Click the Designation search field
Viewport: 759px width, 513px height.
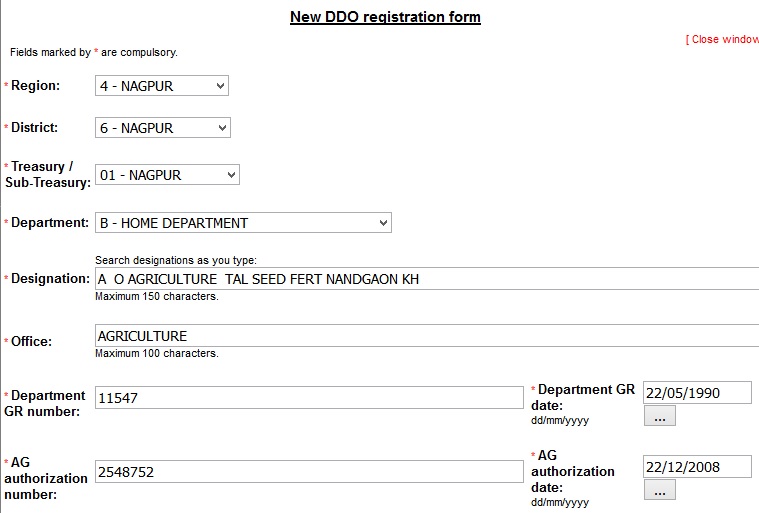[x=426, y=279]
